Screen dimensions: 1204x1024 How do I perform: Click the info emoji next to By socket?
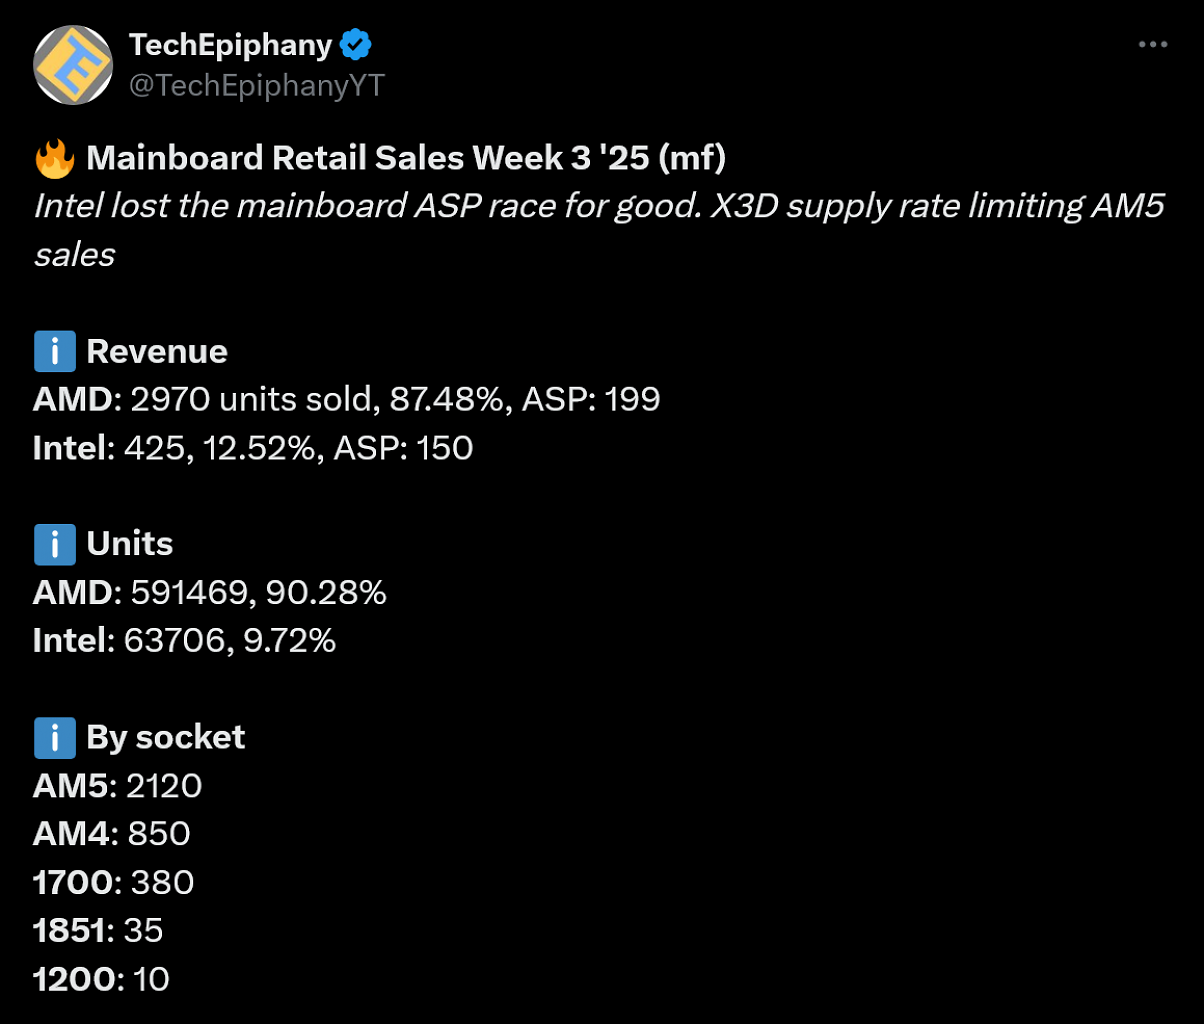pos(54,738)
